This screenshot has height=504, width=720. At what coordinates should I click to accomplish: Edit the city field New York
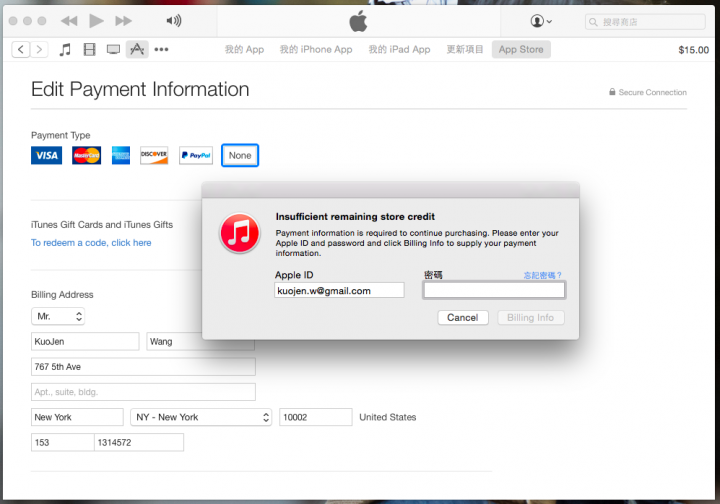pos(77,417)
